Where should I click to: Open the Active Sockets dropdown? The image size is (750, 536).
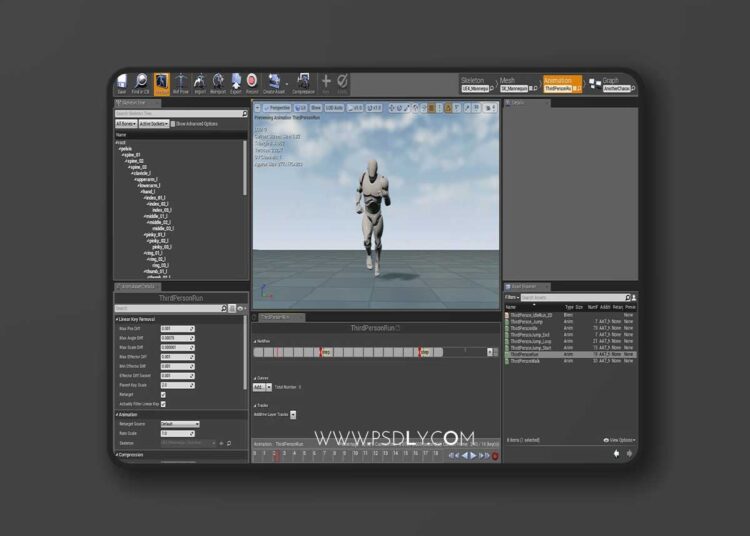coord(154,124)
